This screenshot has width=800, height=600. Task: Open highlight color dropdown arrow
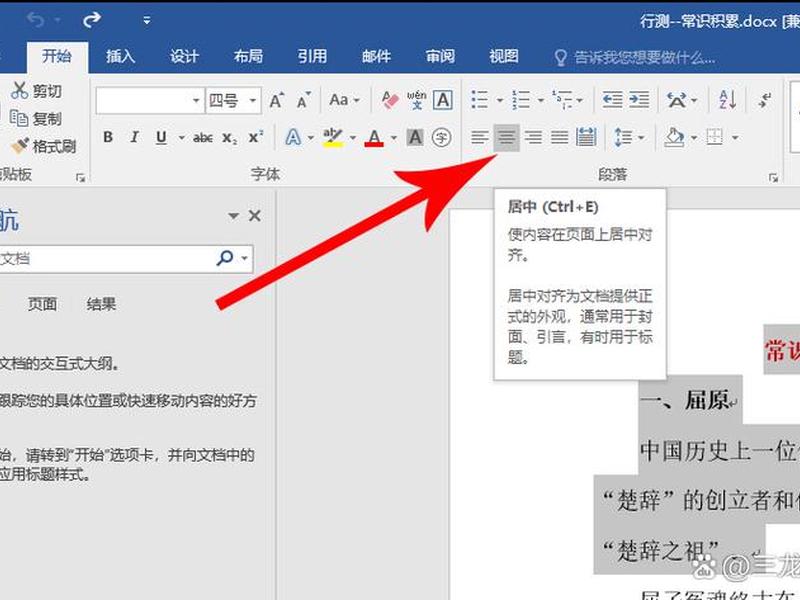[353, 138]
